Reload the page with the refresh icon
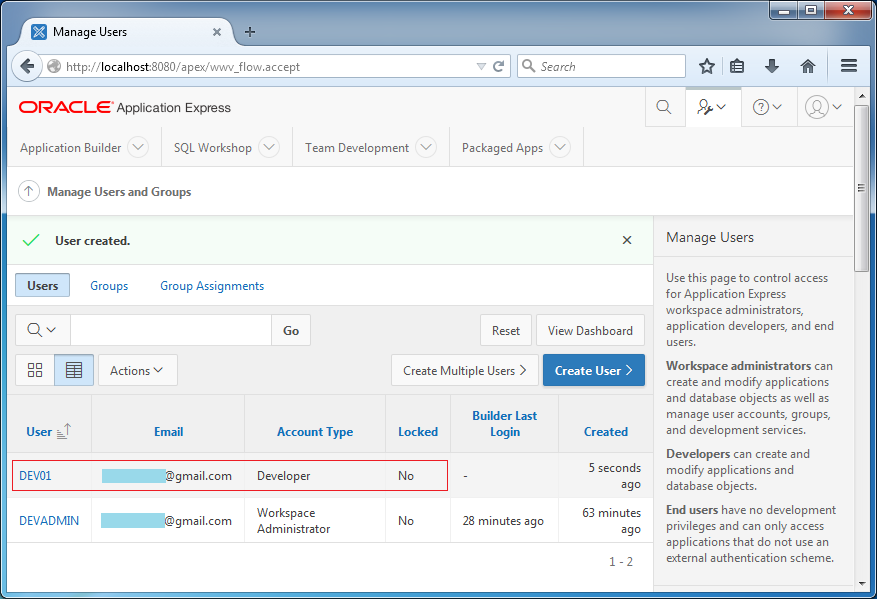The image size is (877, 599). click(x=498, y=67)
